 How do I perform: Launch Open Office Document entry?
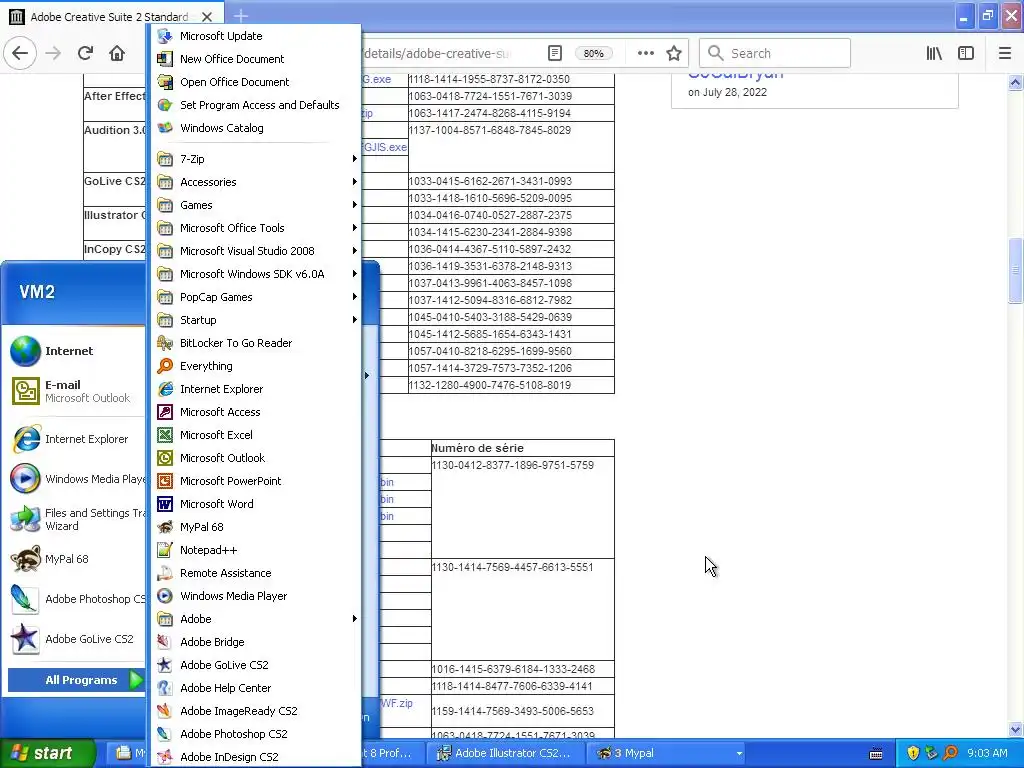pos(255,82)
